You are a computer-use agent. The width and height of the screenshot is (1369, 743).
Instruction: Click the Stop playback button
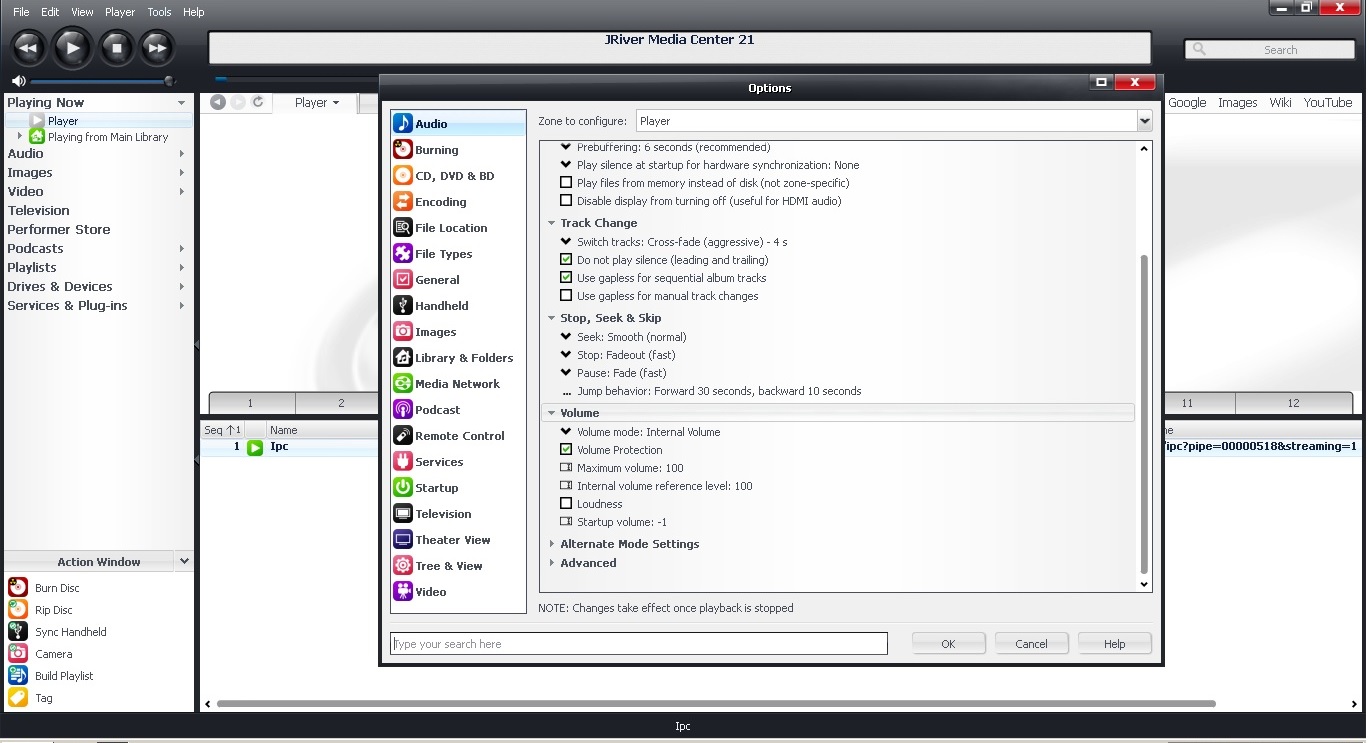tap(116, 47)
